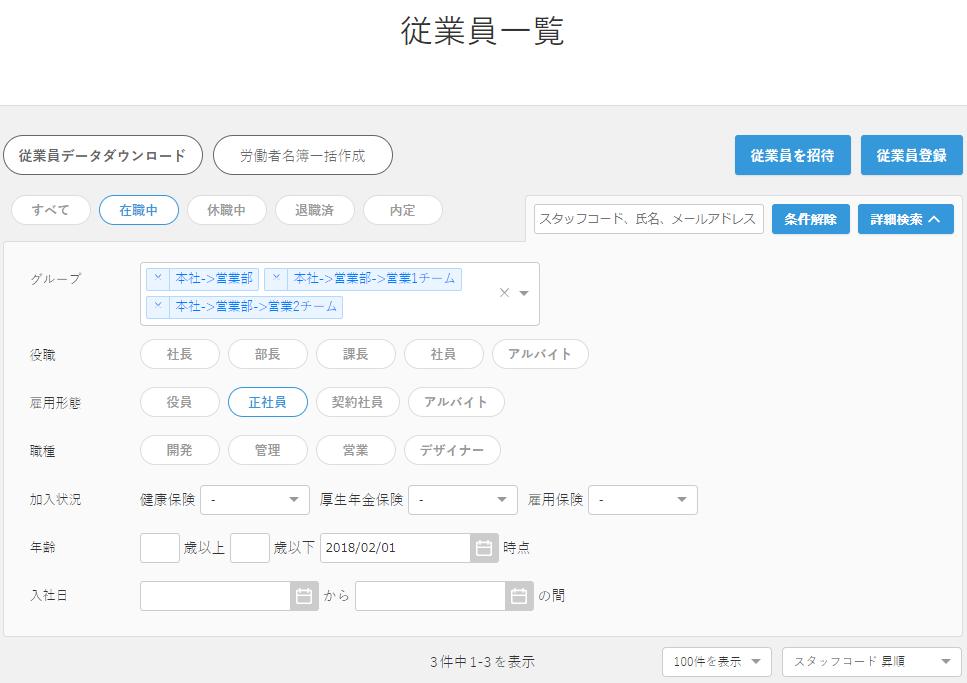This screenshot has height=683, width=967.
Task: Open calendar for hire date start
Action: 304,596
